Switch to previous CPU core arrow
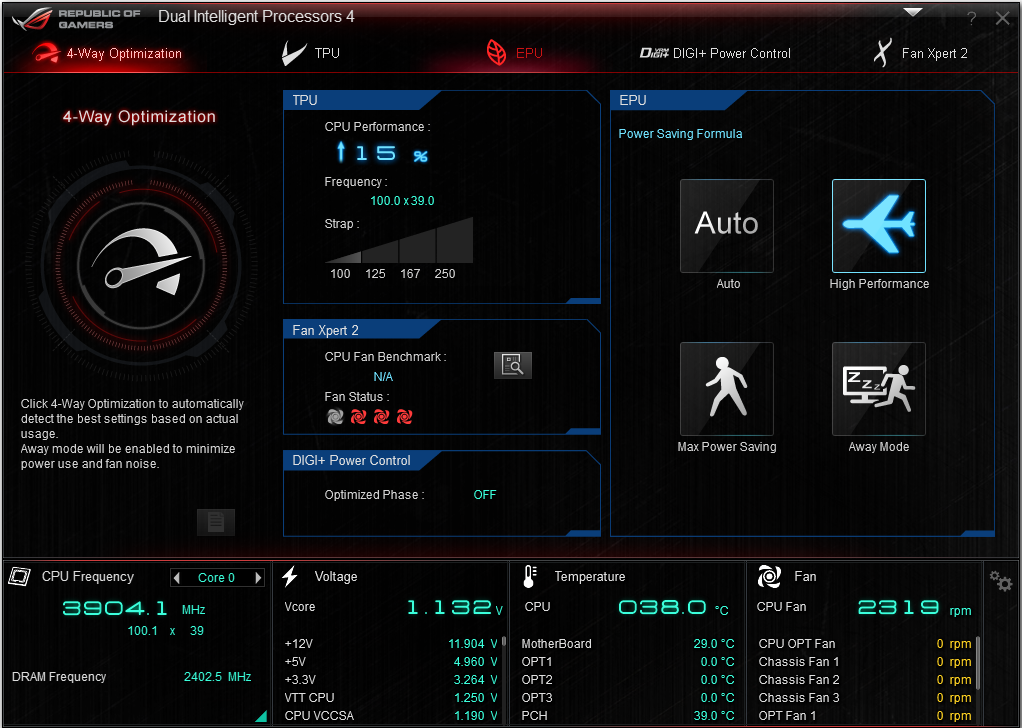Viewport: 1022px width, 728px height. [x=177, y=578]
